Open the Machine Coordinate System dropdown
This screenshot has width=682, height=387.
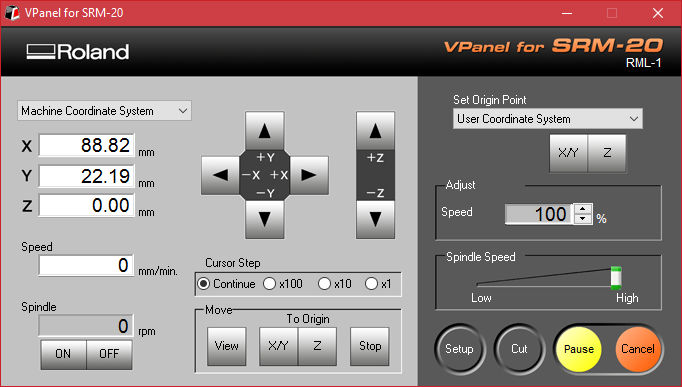[x=104, y=111]
